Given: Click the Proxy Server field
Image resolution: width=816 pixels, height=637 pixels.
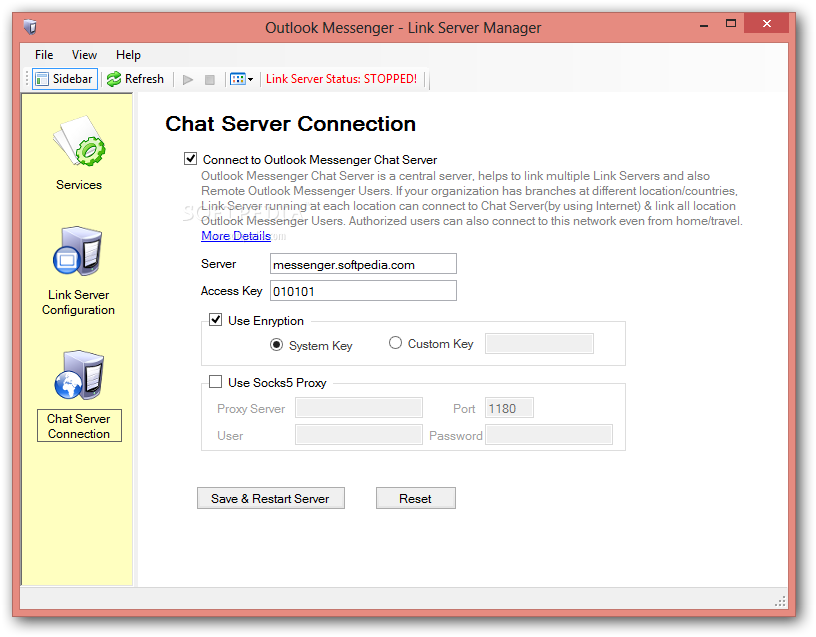Looking at the screenshot, I should click(x=359, y=407).
